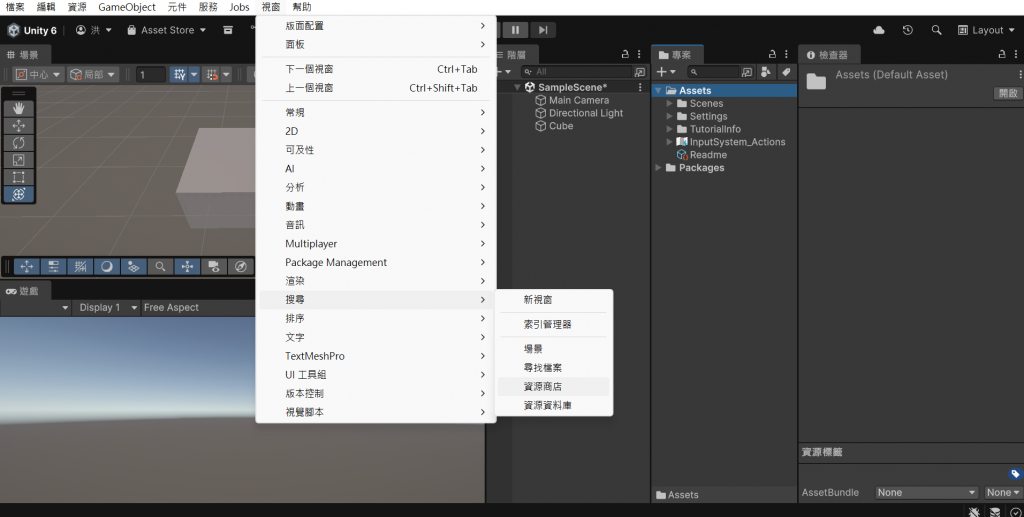Click the Pause playback button
The height and width of the screenshot is (517, 1024).
pos(515,30)
